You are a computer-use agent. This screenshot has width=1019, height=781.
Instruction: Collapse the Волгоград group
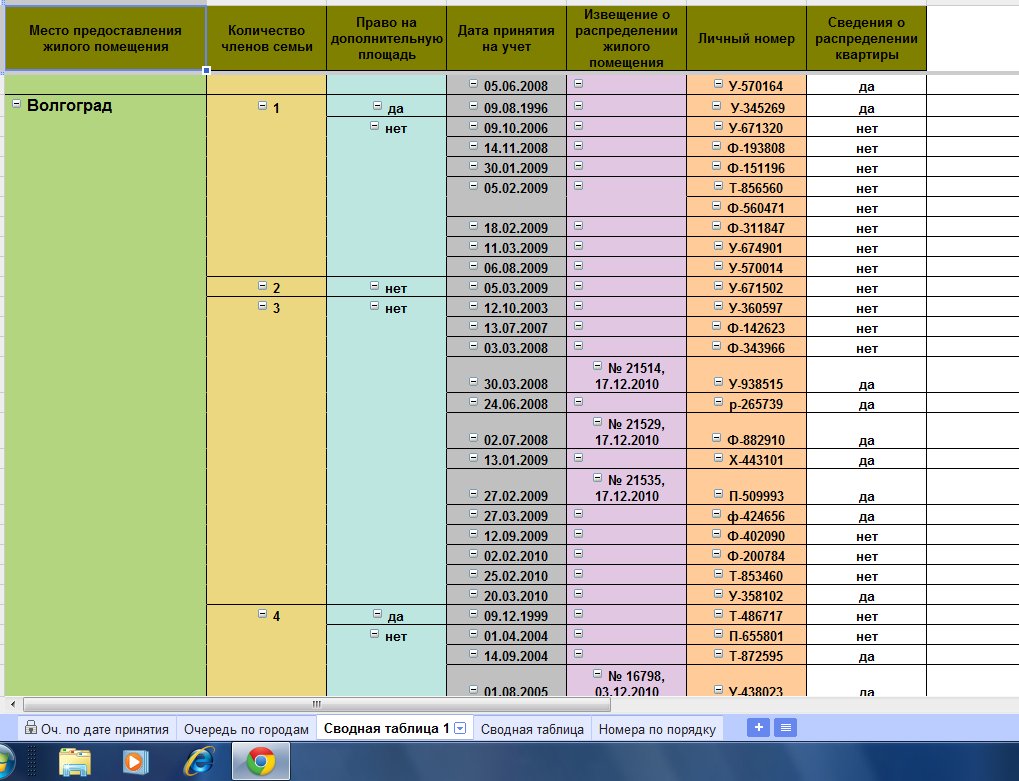16,104
